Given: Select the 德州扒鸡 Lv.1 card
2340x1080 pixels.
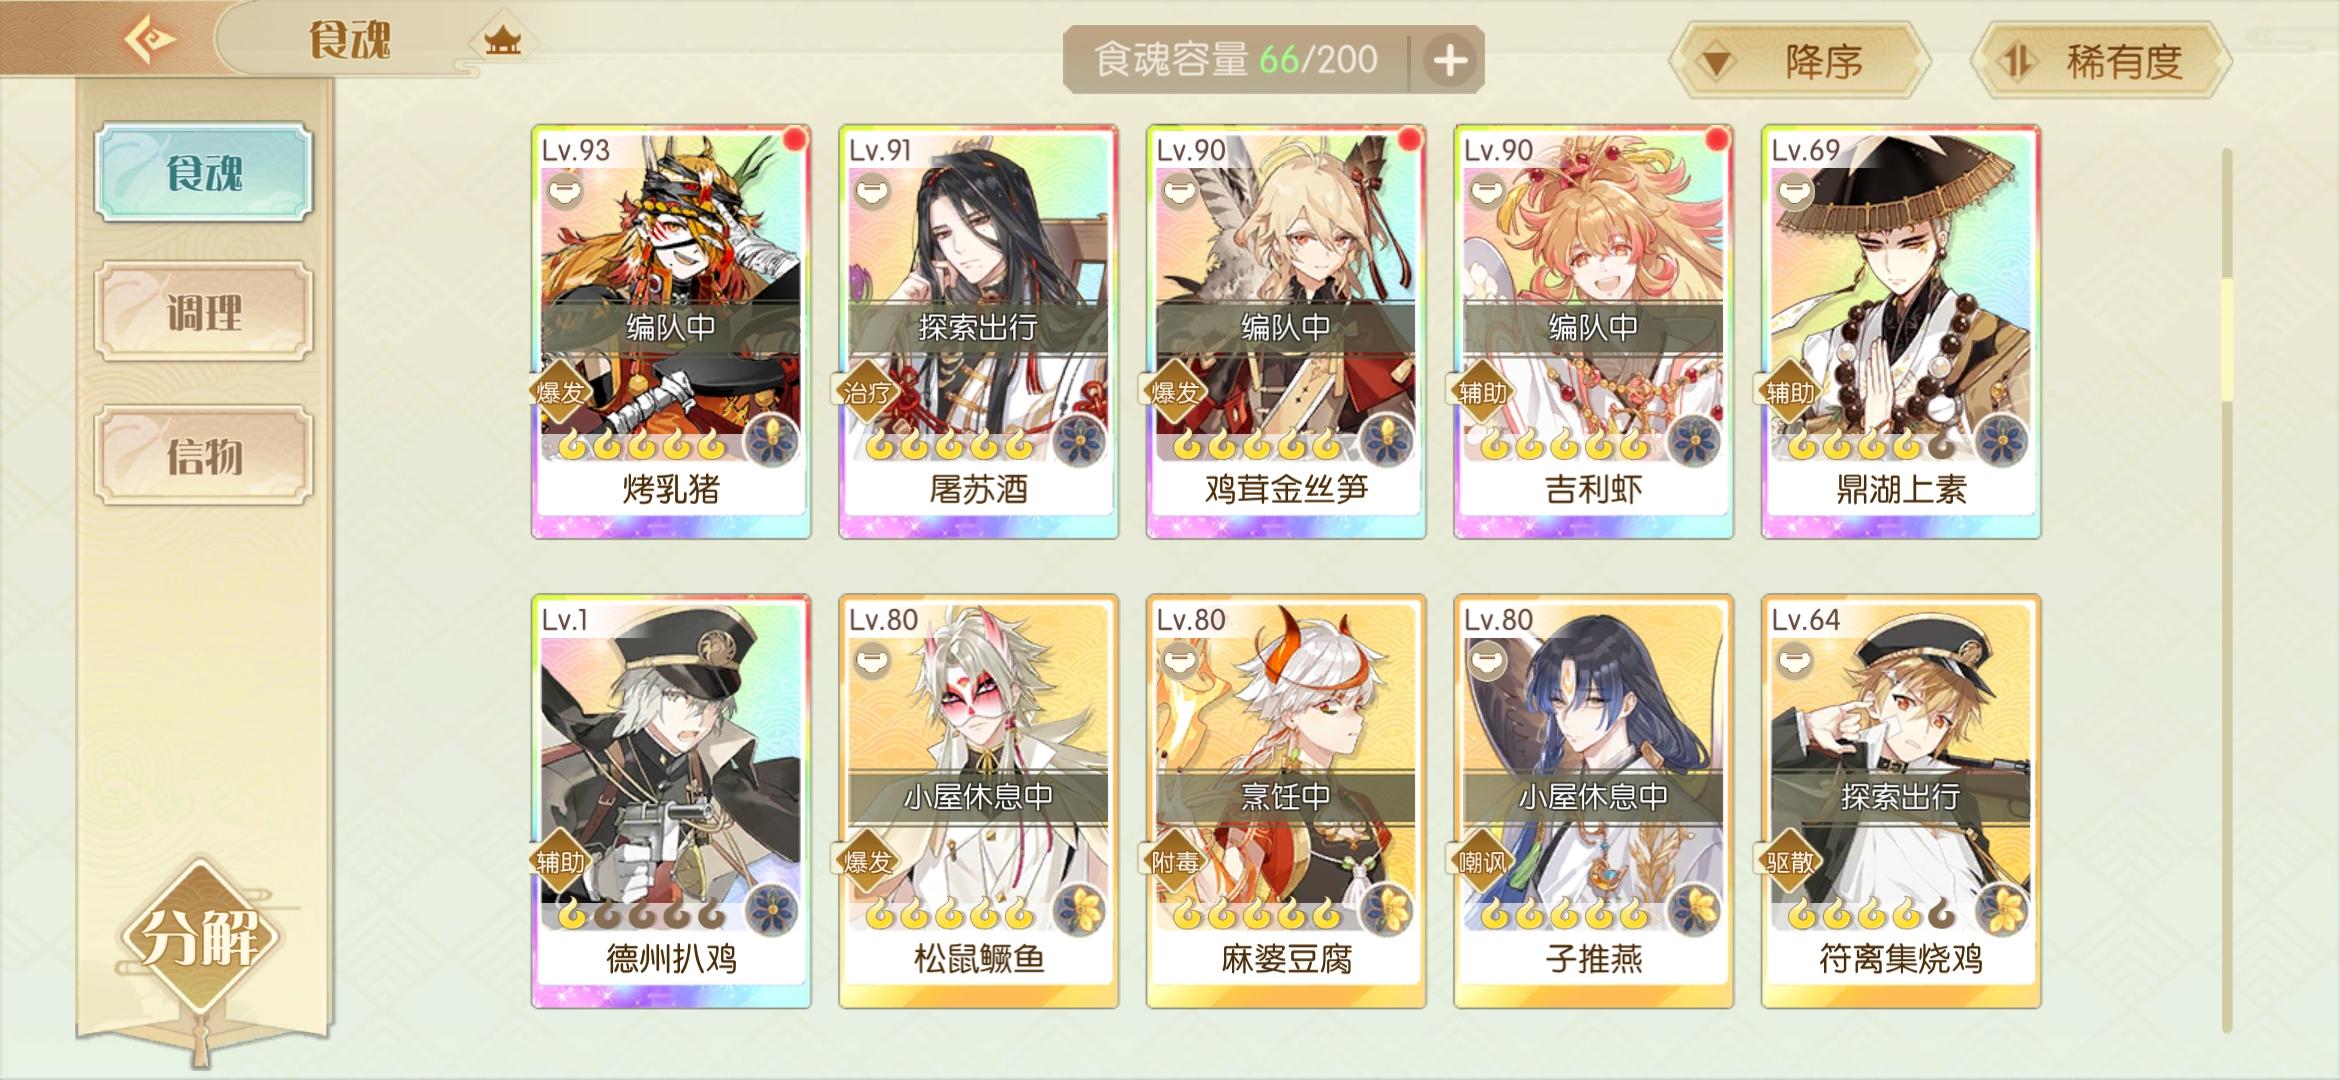Looking at the screenshot, I should click(671, 801).
